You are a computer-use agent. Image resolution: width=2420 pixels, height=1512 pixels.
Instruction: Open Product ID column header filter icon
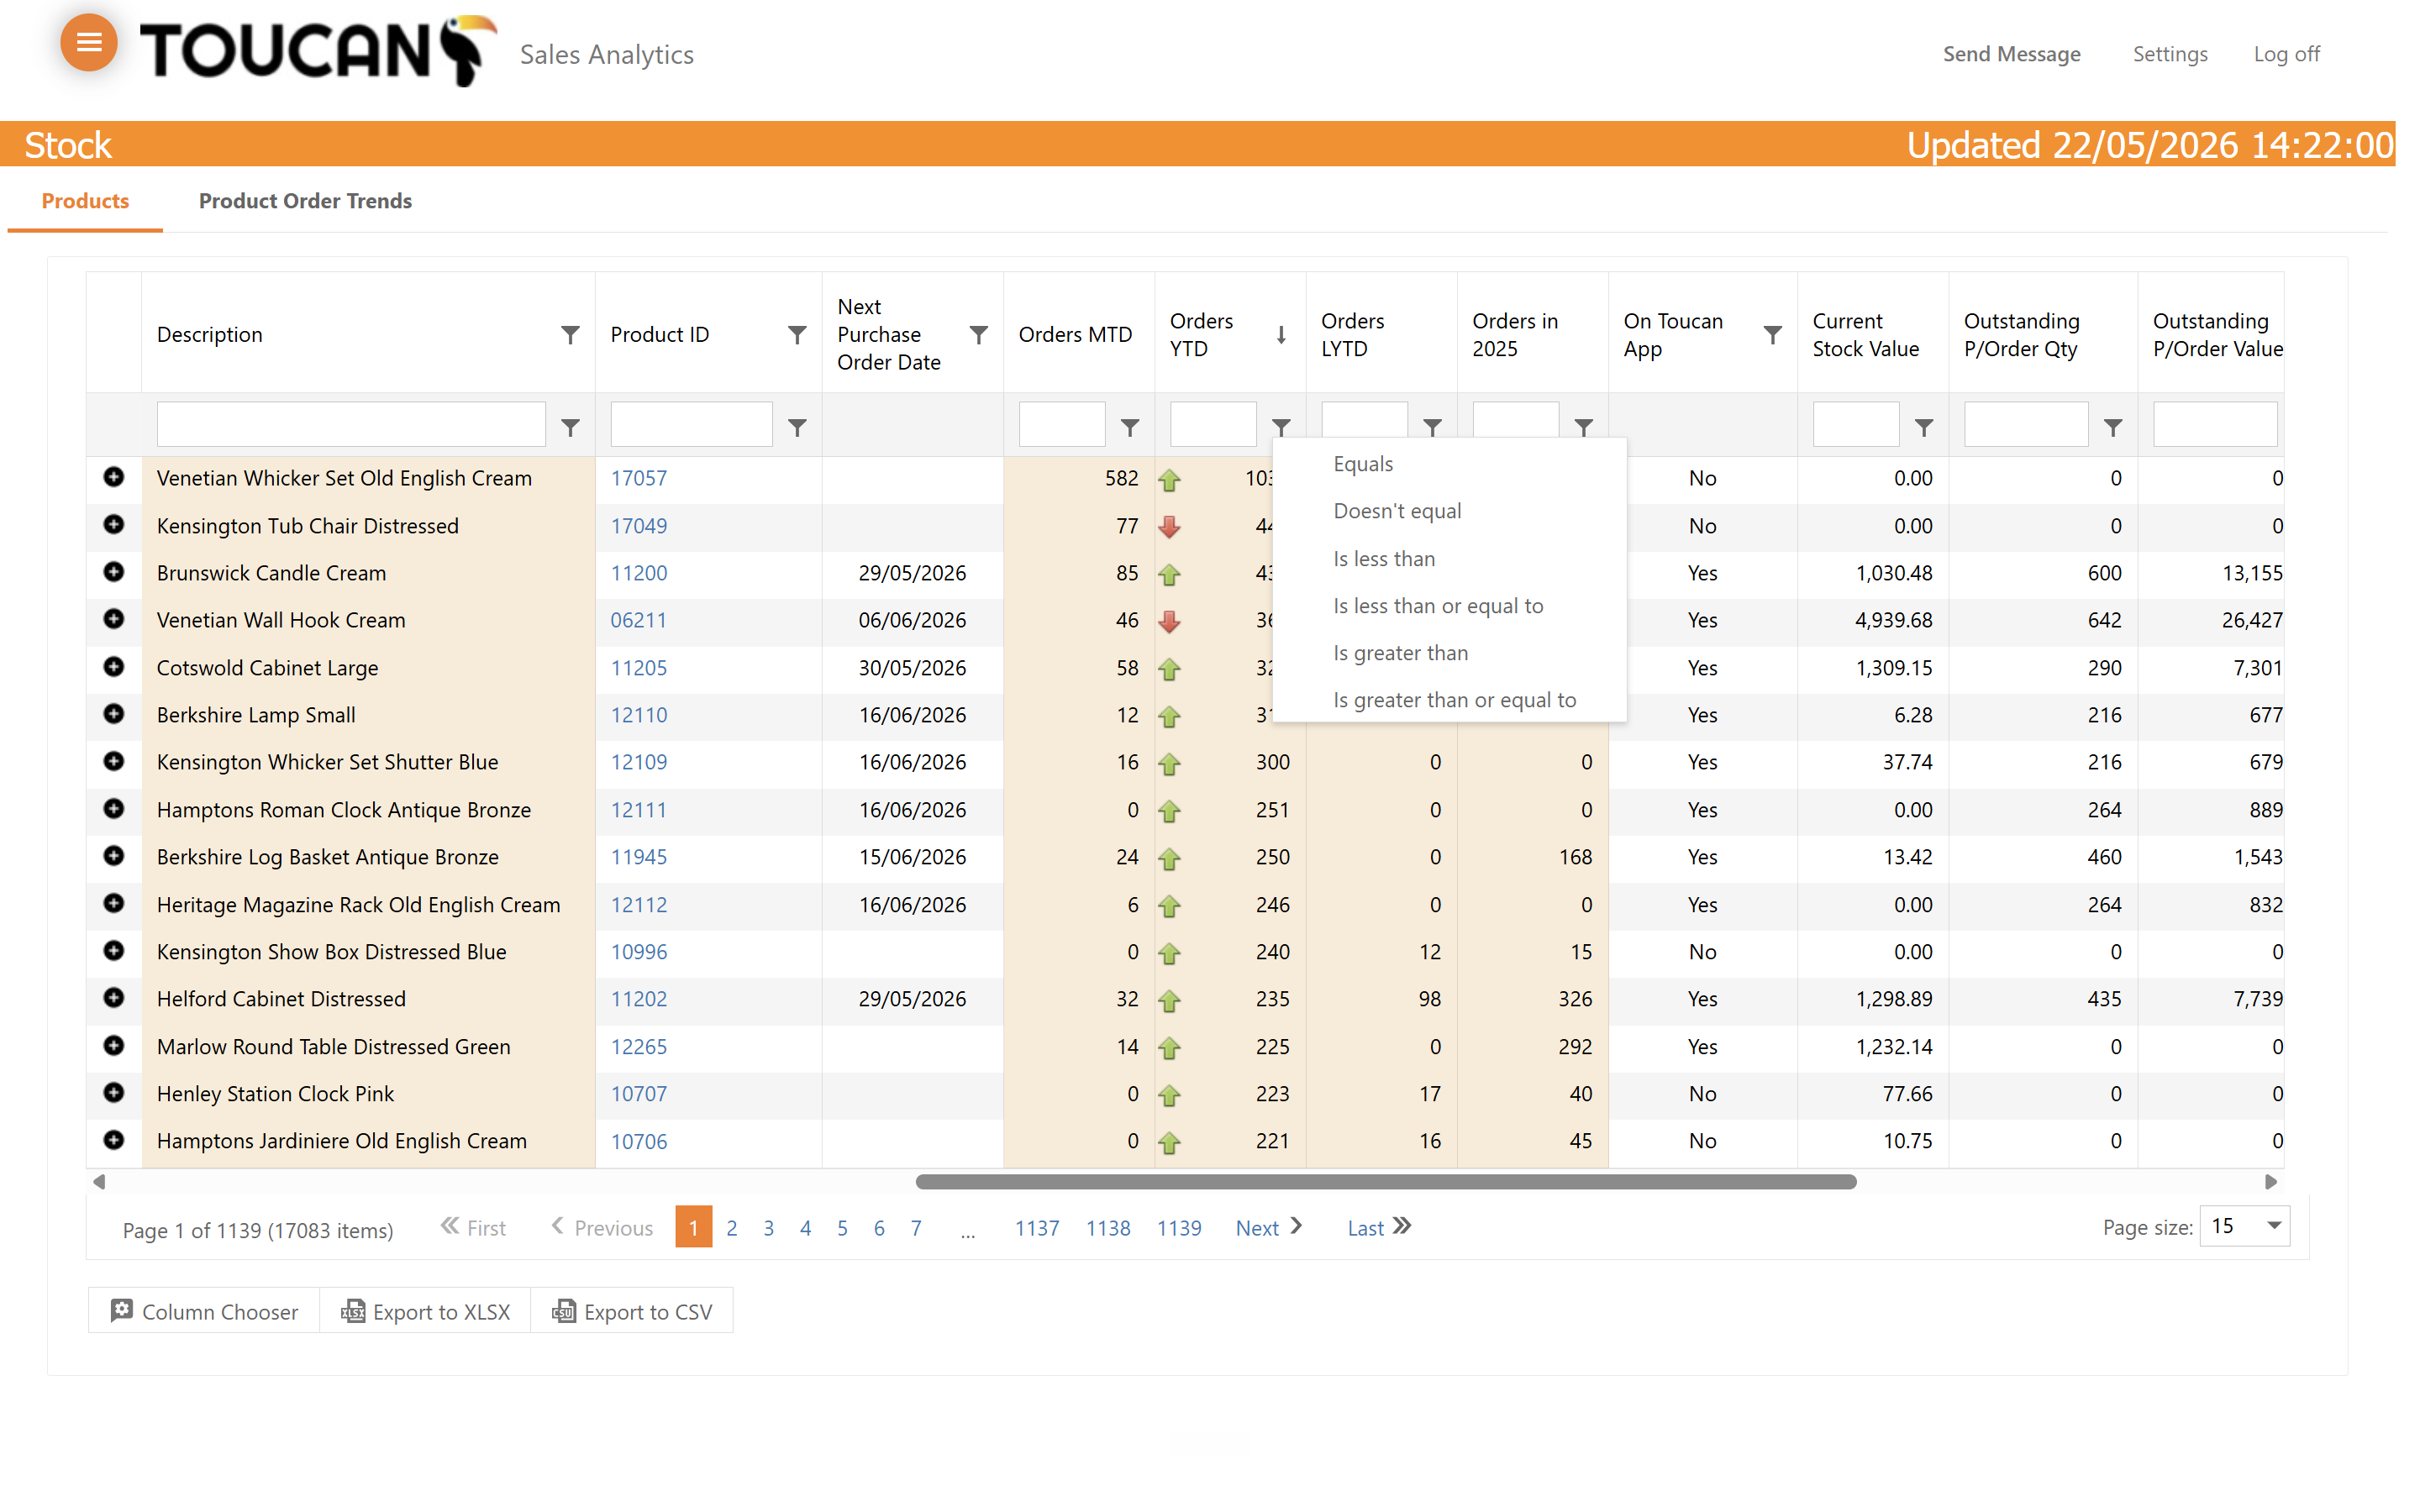pyautogui.click(x=797, y=334)
